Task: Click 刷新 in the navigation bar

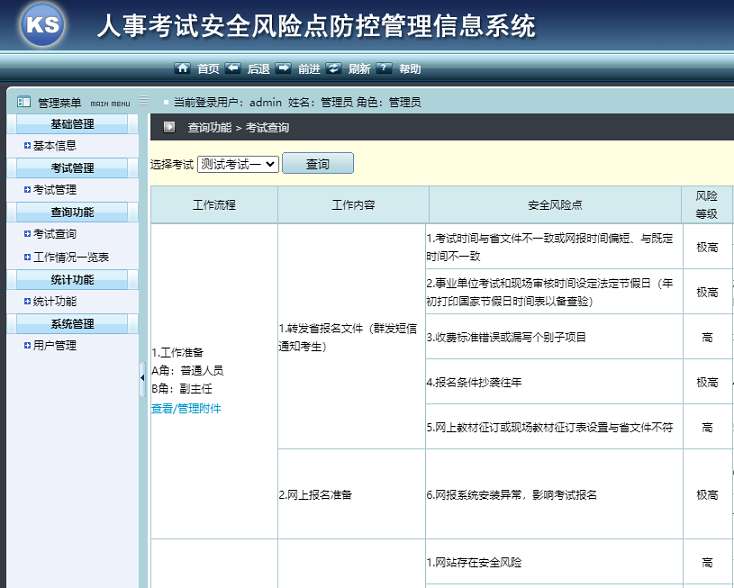Action: tap(359, 69)
